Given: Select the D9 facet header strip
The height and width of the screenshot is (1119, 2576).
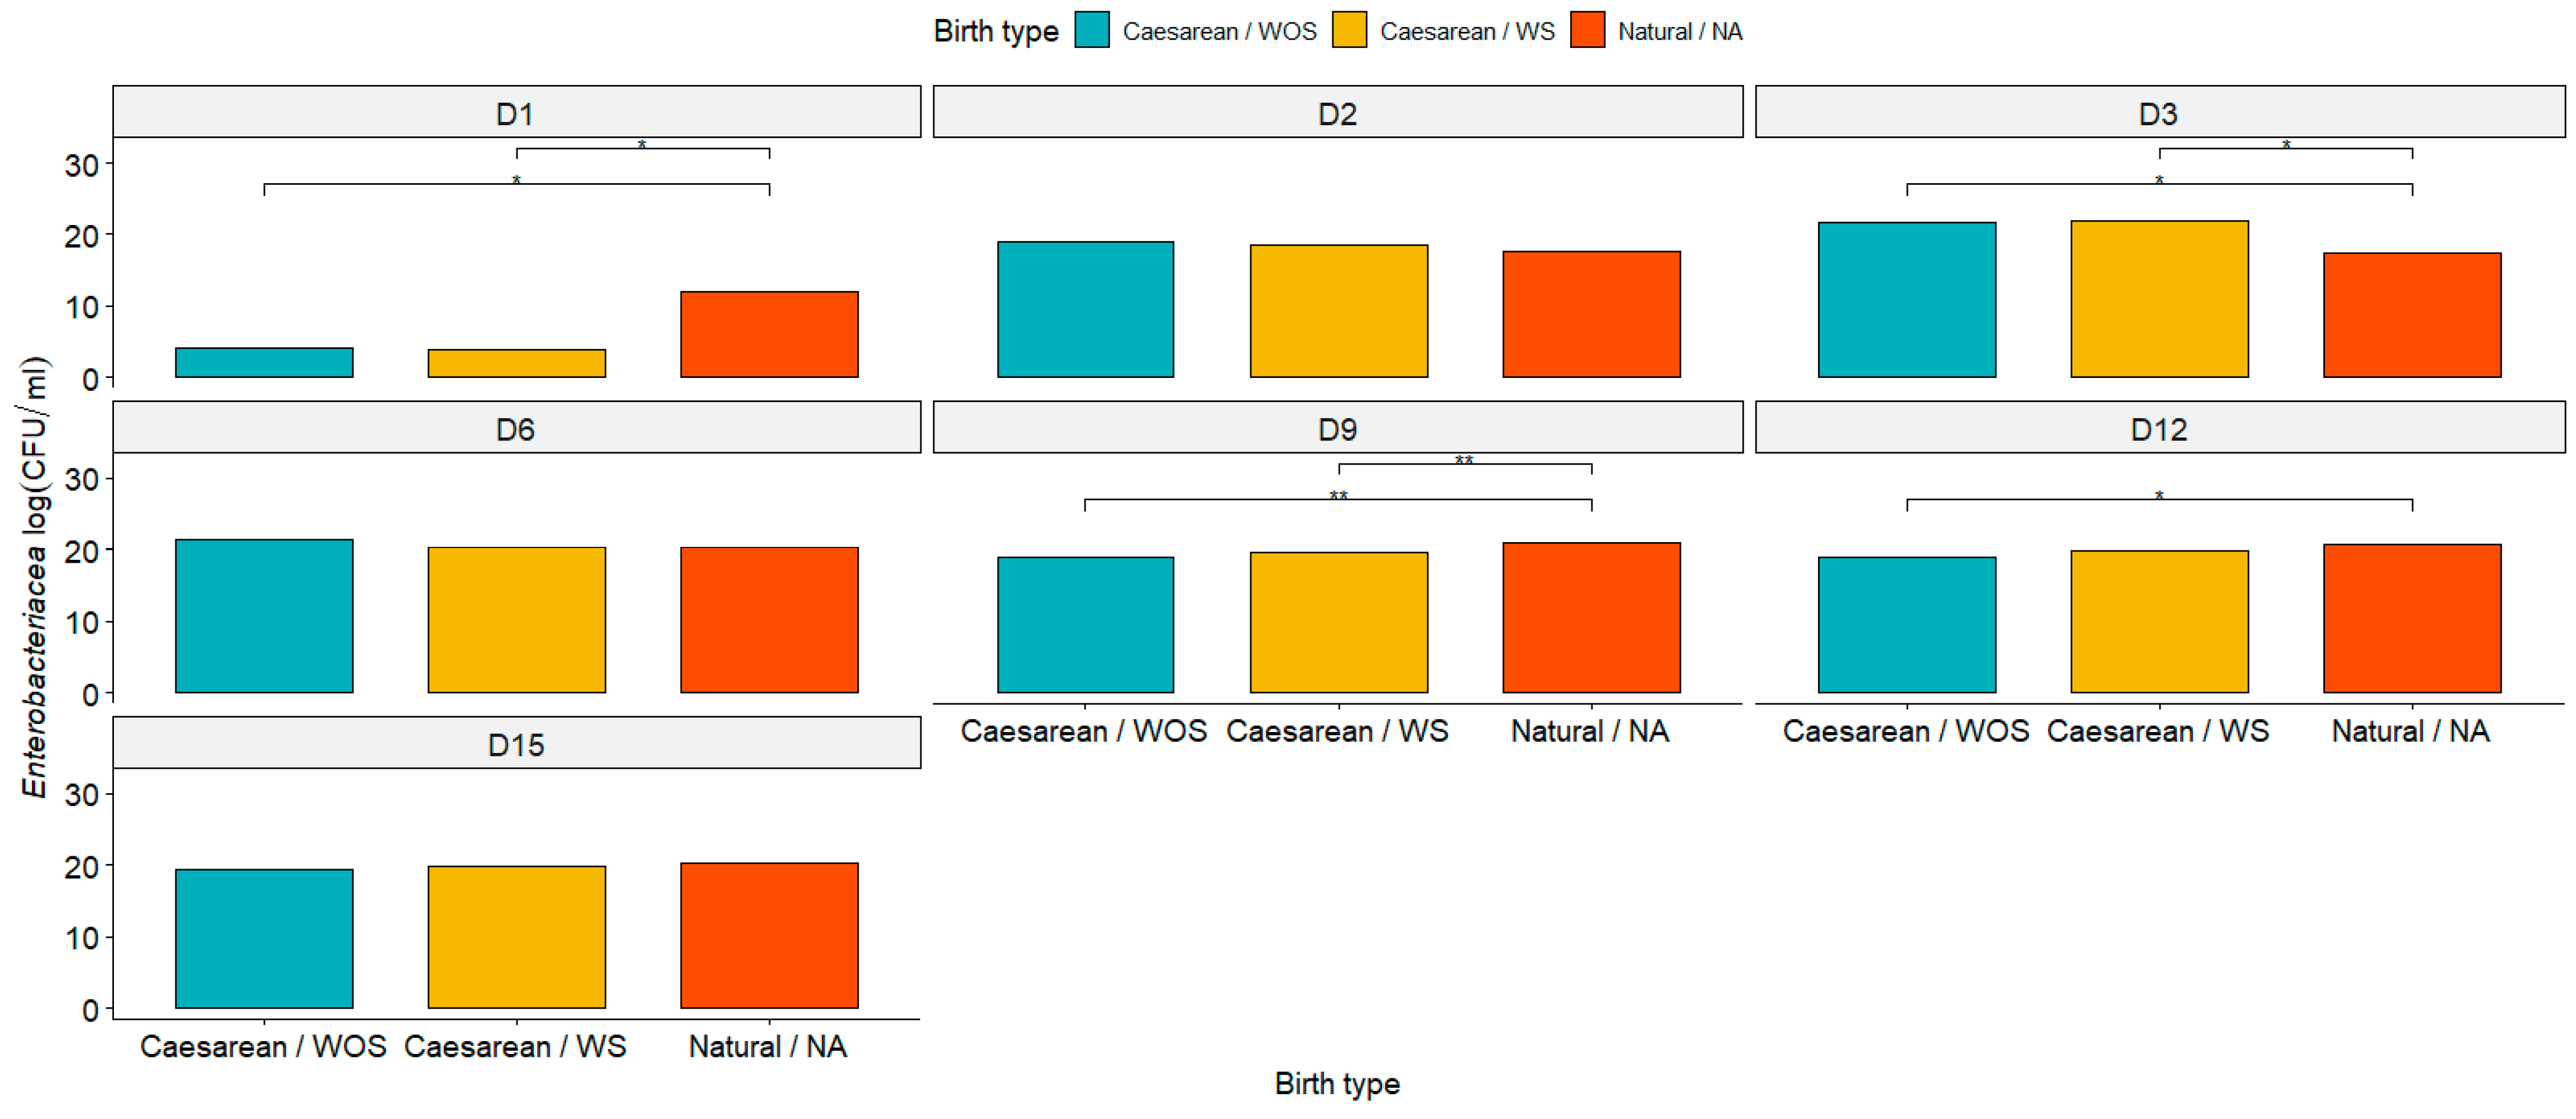Looking at the screenshot, I should pos(1337,428).
